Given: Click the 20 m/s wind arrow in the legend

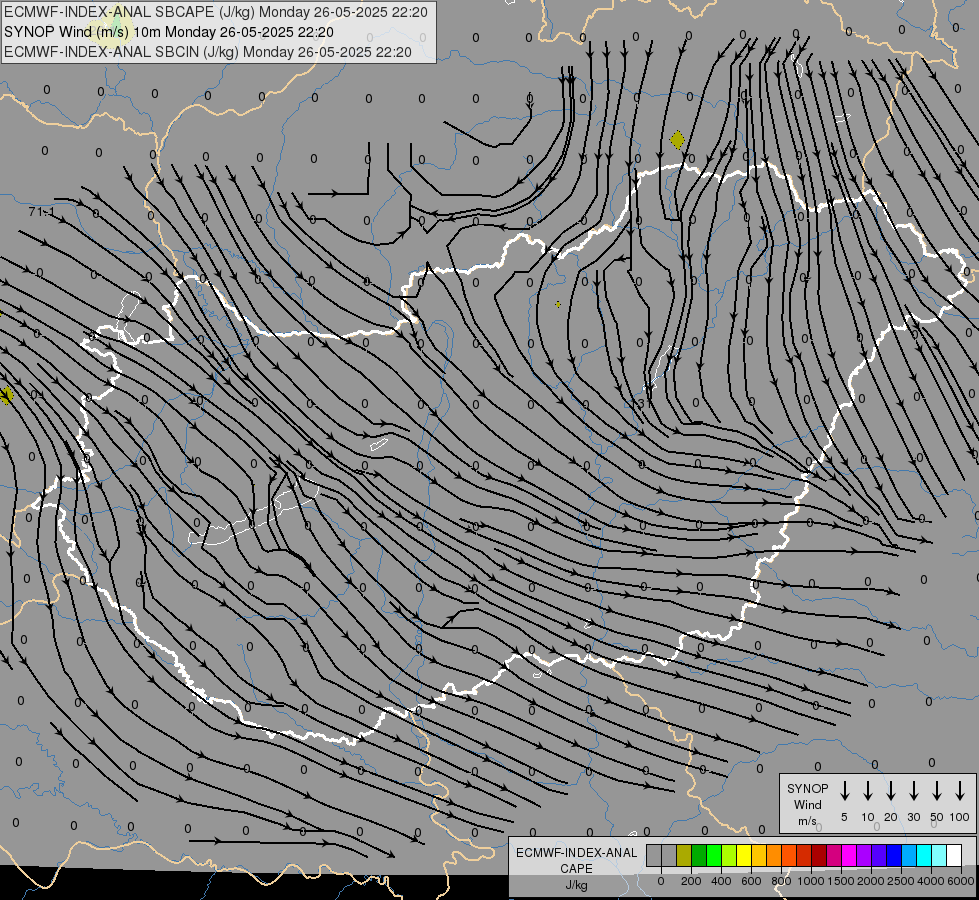Looking at the screenshot, I should pyautogui.click(x=890, y=791).
